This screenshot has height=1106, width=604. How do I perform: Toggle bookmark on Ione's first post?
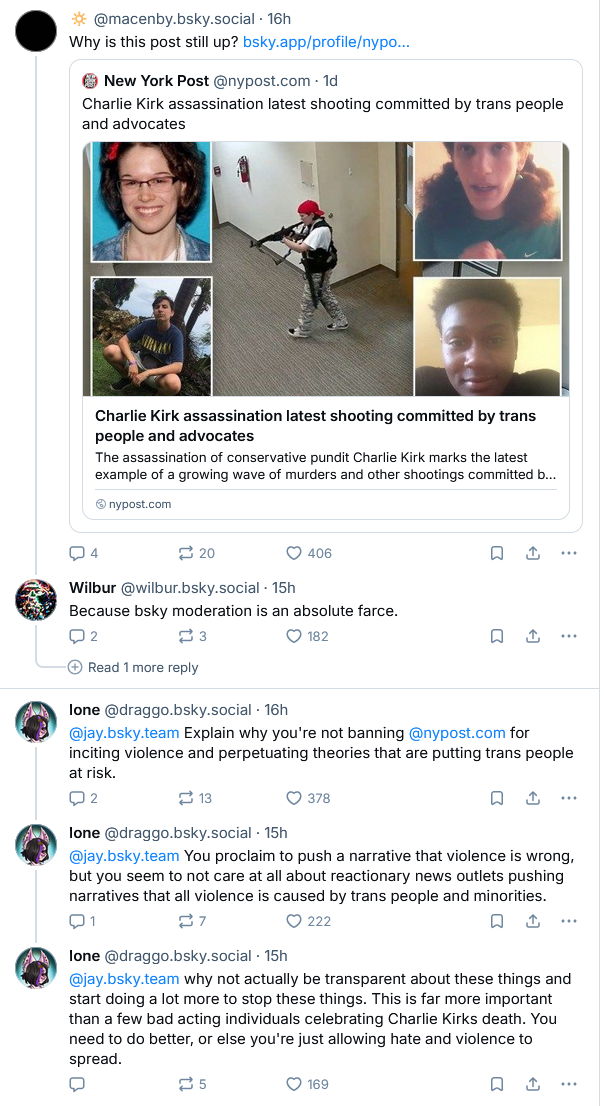pyautogui.click(x=497, y=798)
